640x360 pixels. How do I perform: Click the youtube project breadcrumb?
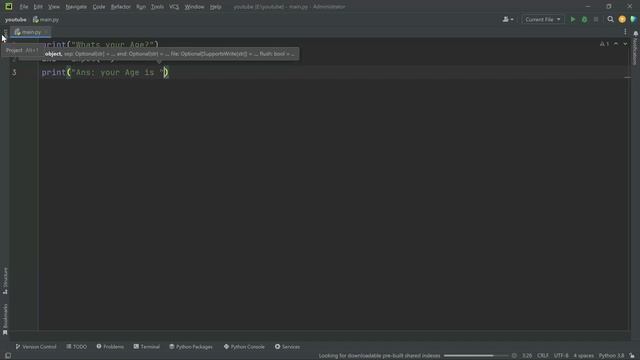[16, 19]
